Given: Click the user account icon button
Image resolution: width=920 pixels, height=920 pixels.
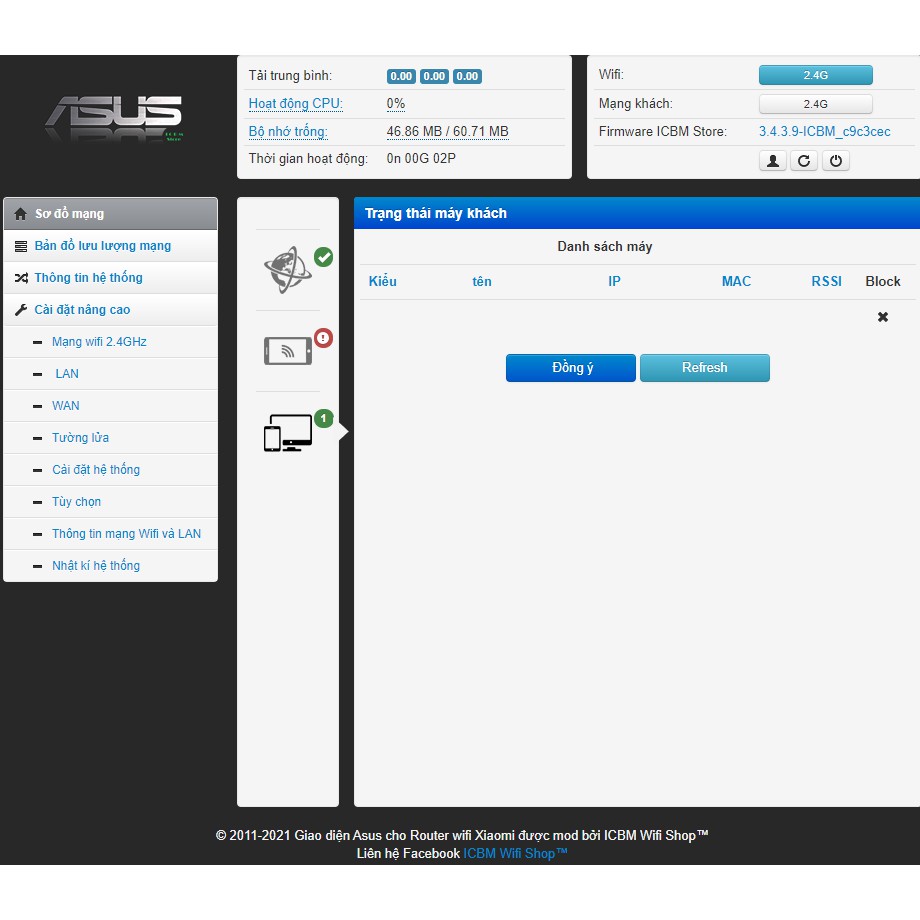Looking at the screenshot, I should pos(772,160).
